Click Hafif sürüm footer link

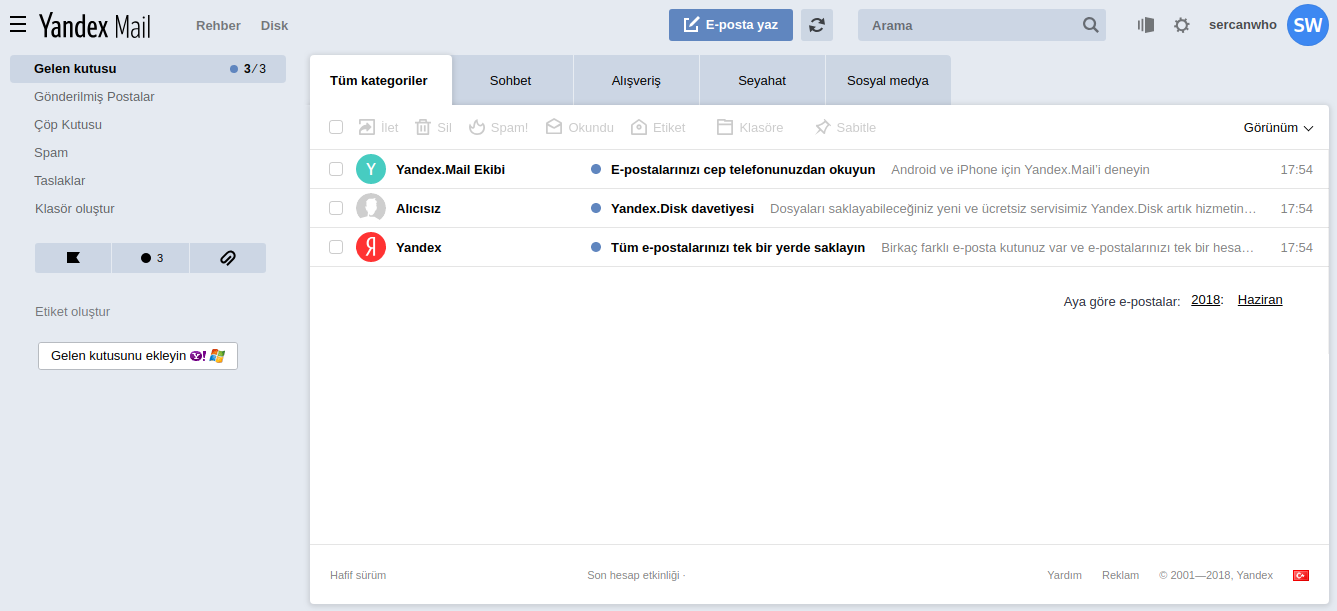[x=358, y=575]
